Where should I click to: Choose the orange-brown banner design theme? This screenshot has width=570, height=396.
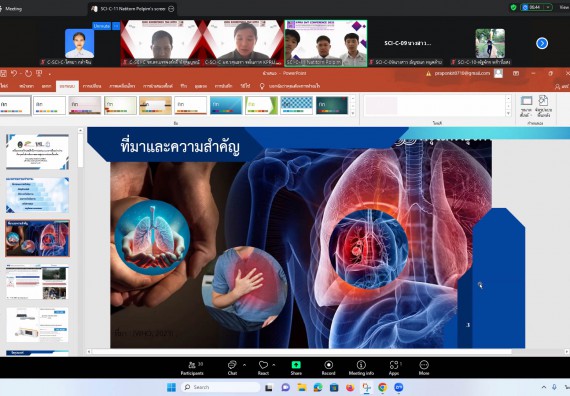[155, 105]
